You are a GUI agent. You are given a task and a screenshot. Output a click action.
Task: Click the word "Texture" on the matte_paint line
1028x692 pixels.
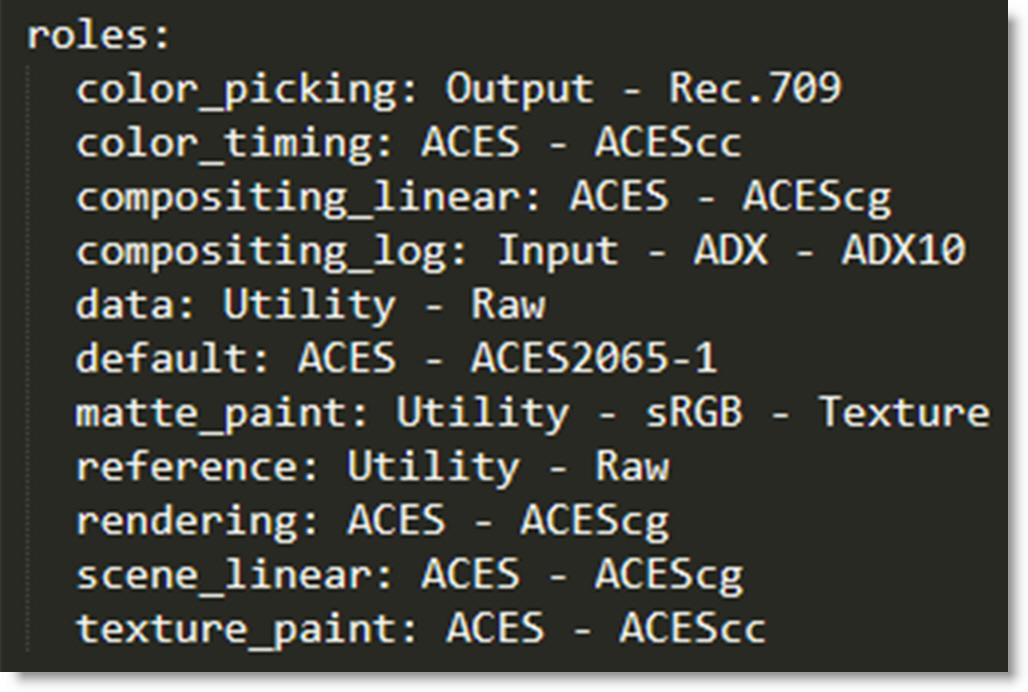click(904, 413)
